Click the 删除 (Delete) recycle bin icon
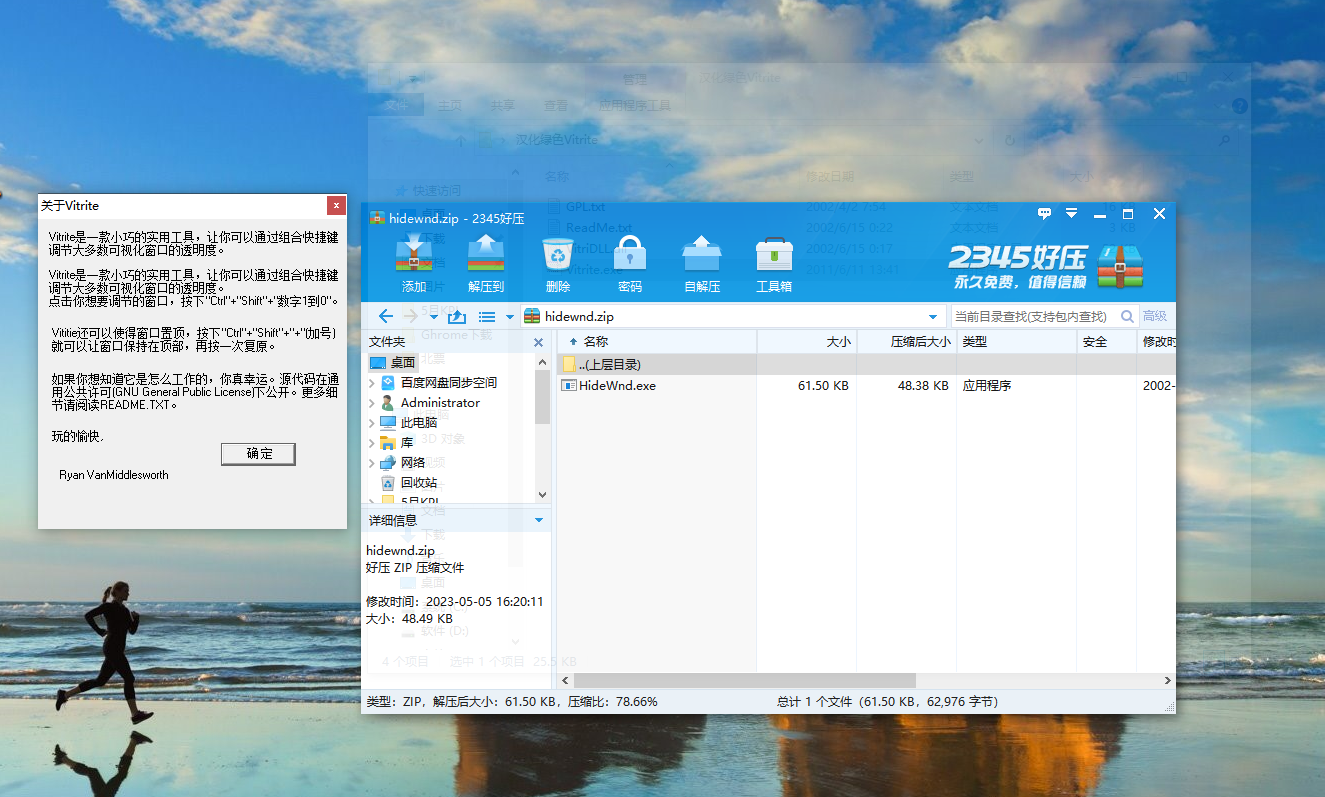1325x797 pixels. pos(558,263)
